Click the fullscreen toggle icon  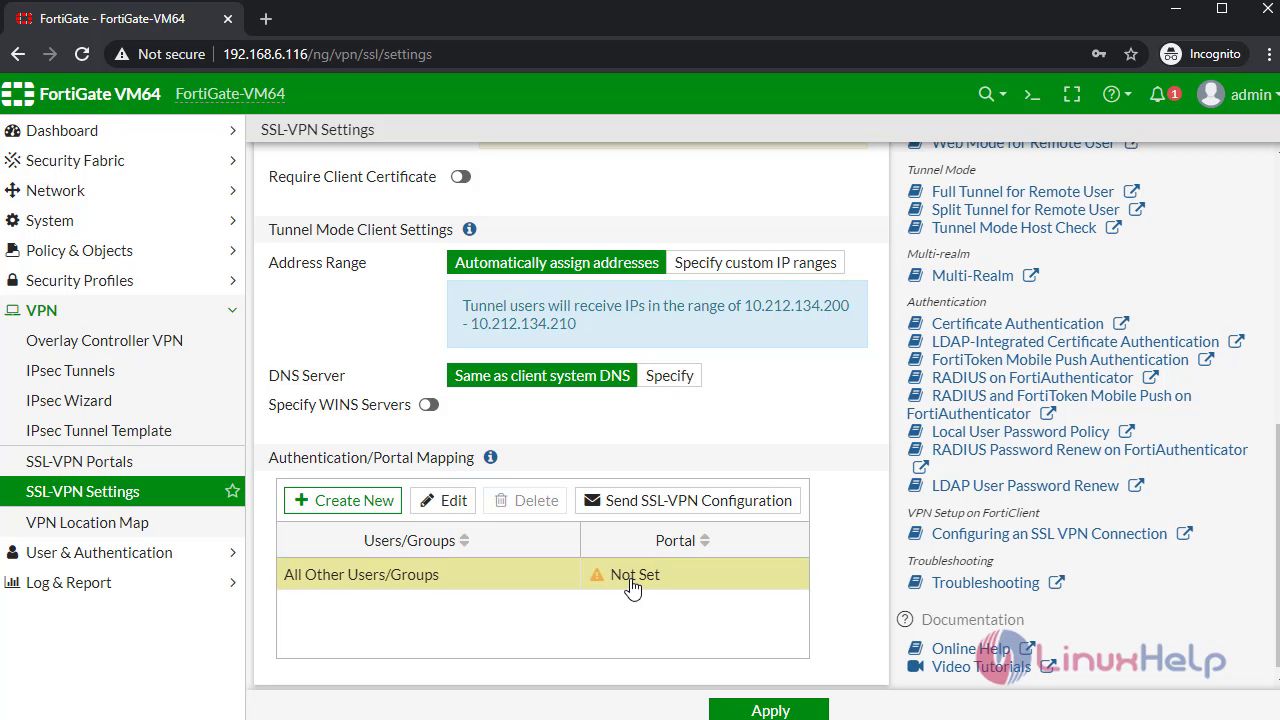1072,94
